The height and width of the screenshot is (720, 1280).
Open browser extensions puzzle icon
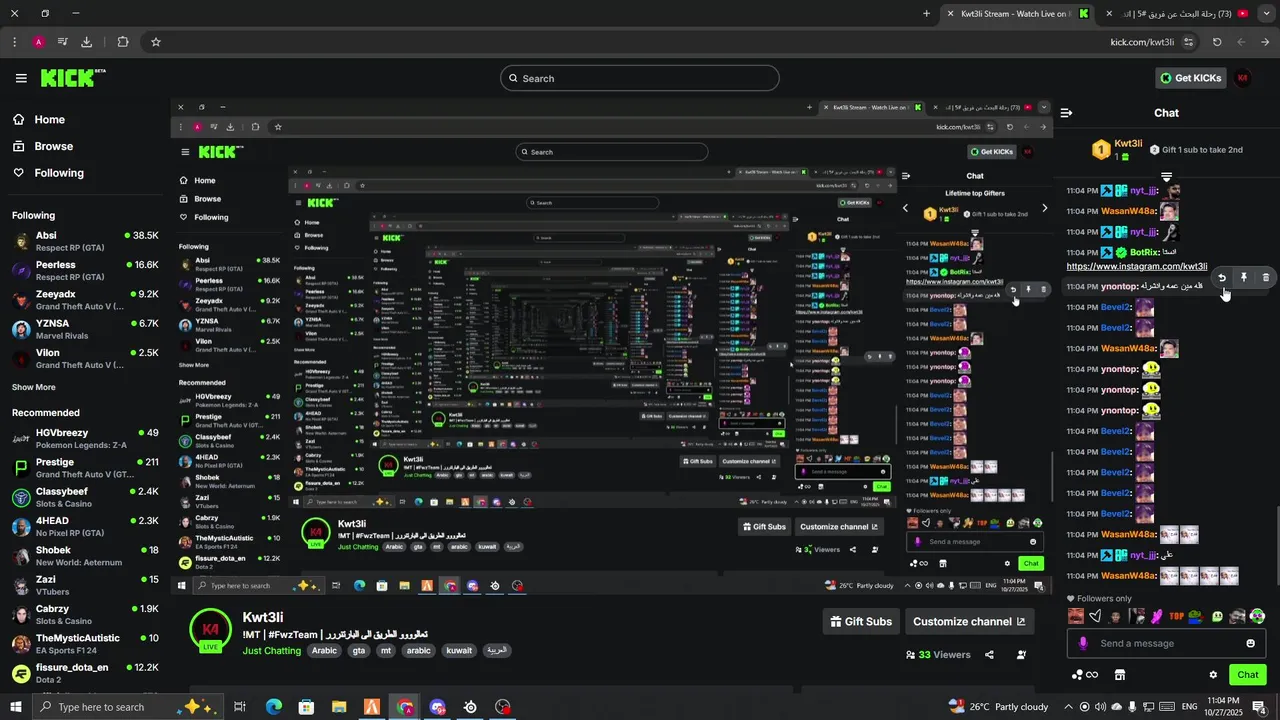[123, 42]
